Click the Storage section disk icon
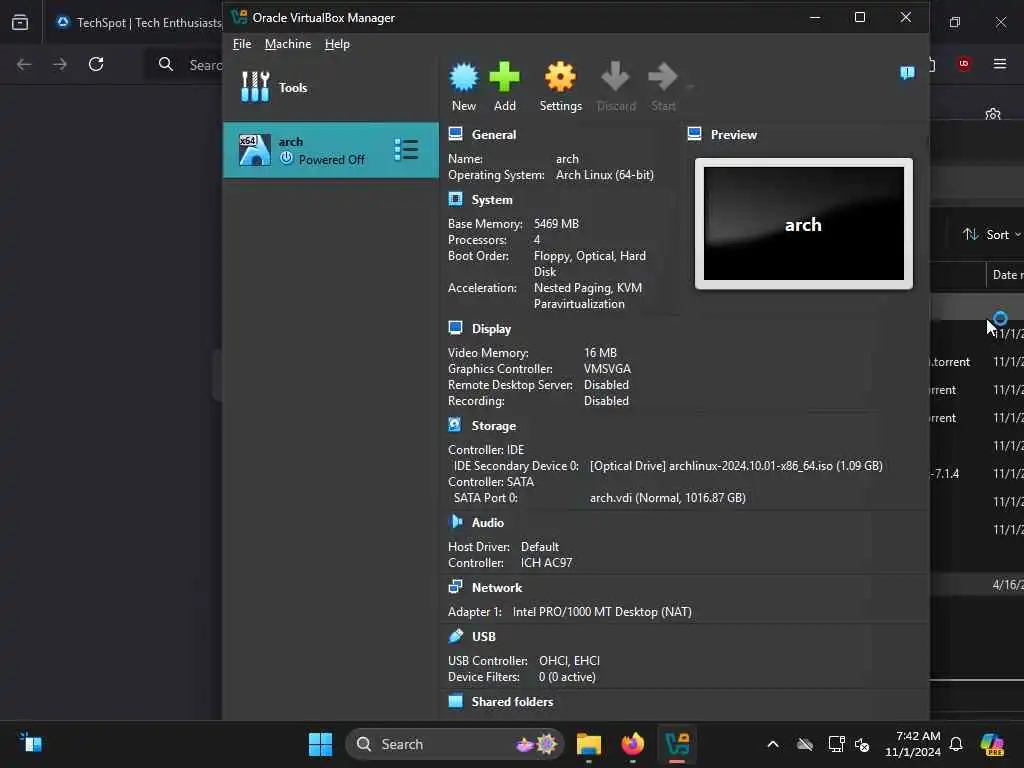 (x=455, y=424)
